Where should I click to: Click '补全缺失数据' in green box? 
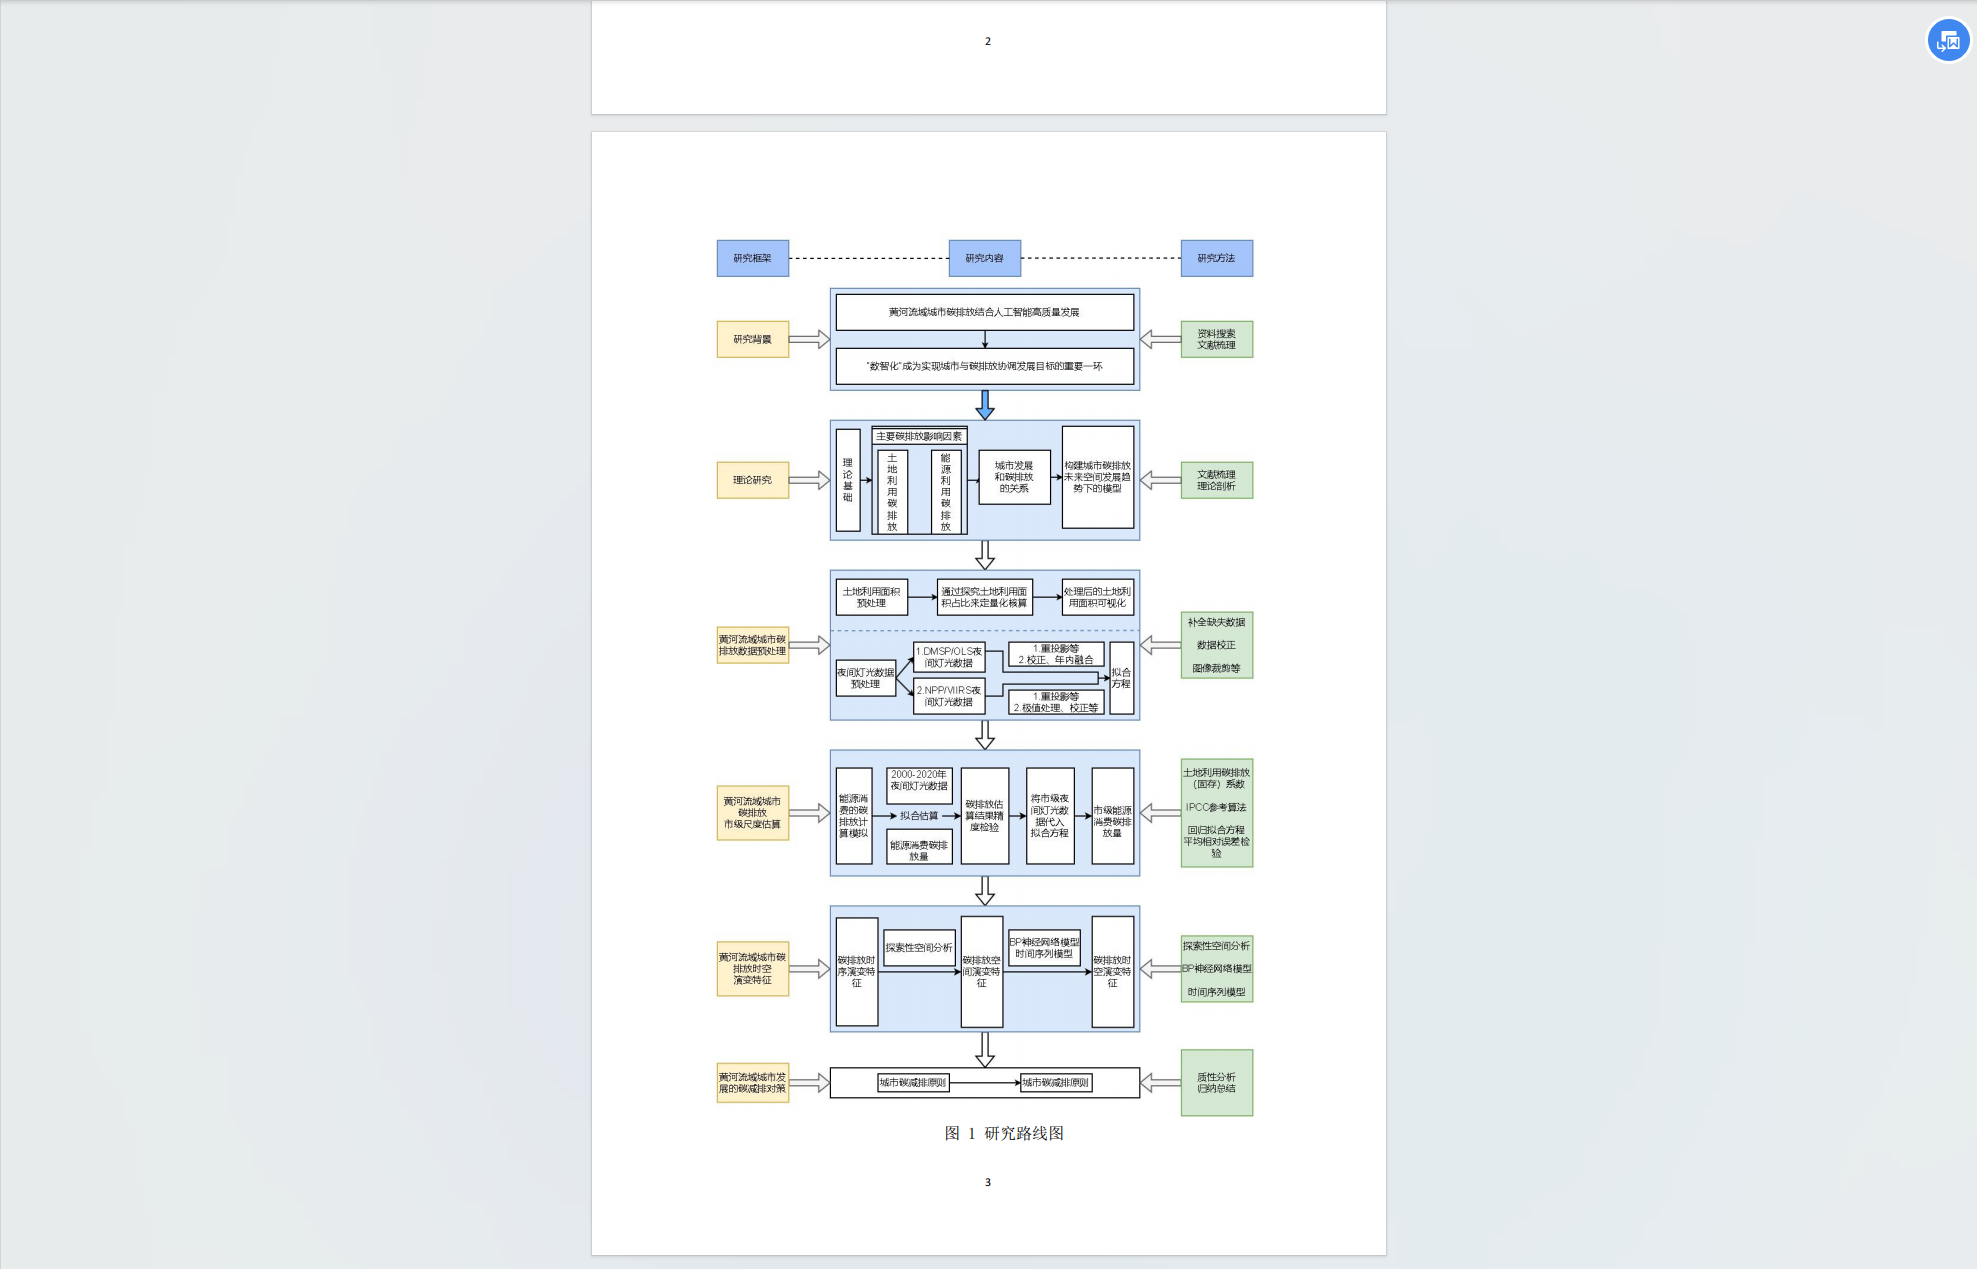[1217, 622]
